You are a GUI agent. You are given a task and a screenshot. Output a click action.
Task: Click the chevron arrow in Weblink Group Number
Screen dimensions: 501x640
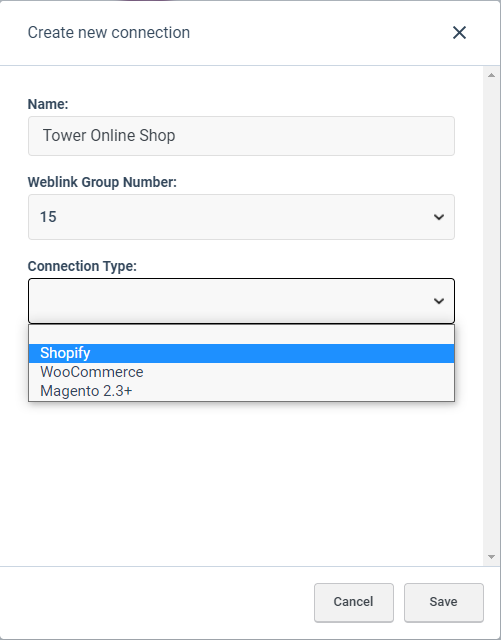[439, 217]
